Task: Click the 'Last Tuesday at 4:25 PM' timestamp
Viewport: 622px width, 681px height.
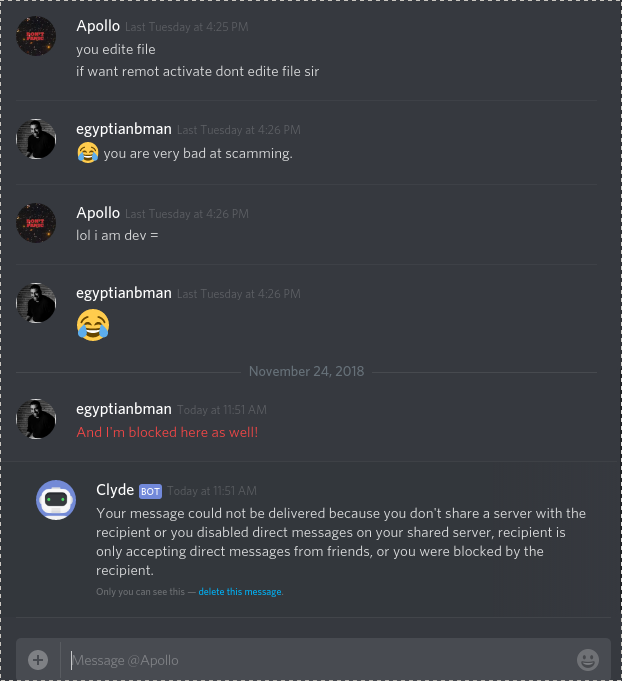Action: click(187, 27)
